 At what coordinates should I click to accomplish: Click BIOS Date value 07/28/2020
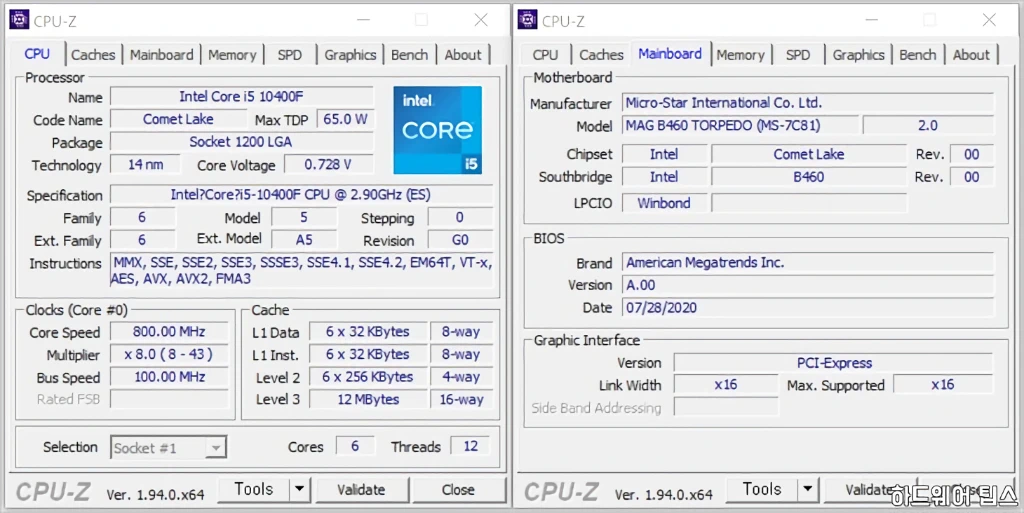808,307
